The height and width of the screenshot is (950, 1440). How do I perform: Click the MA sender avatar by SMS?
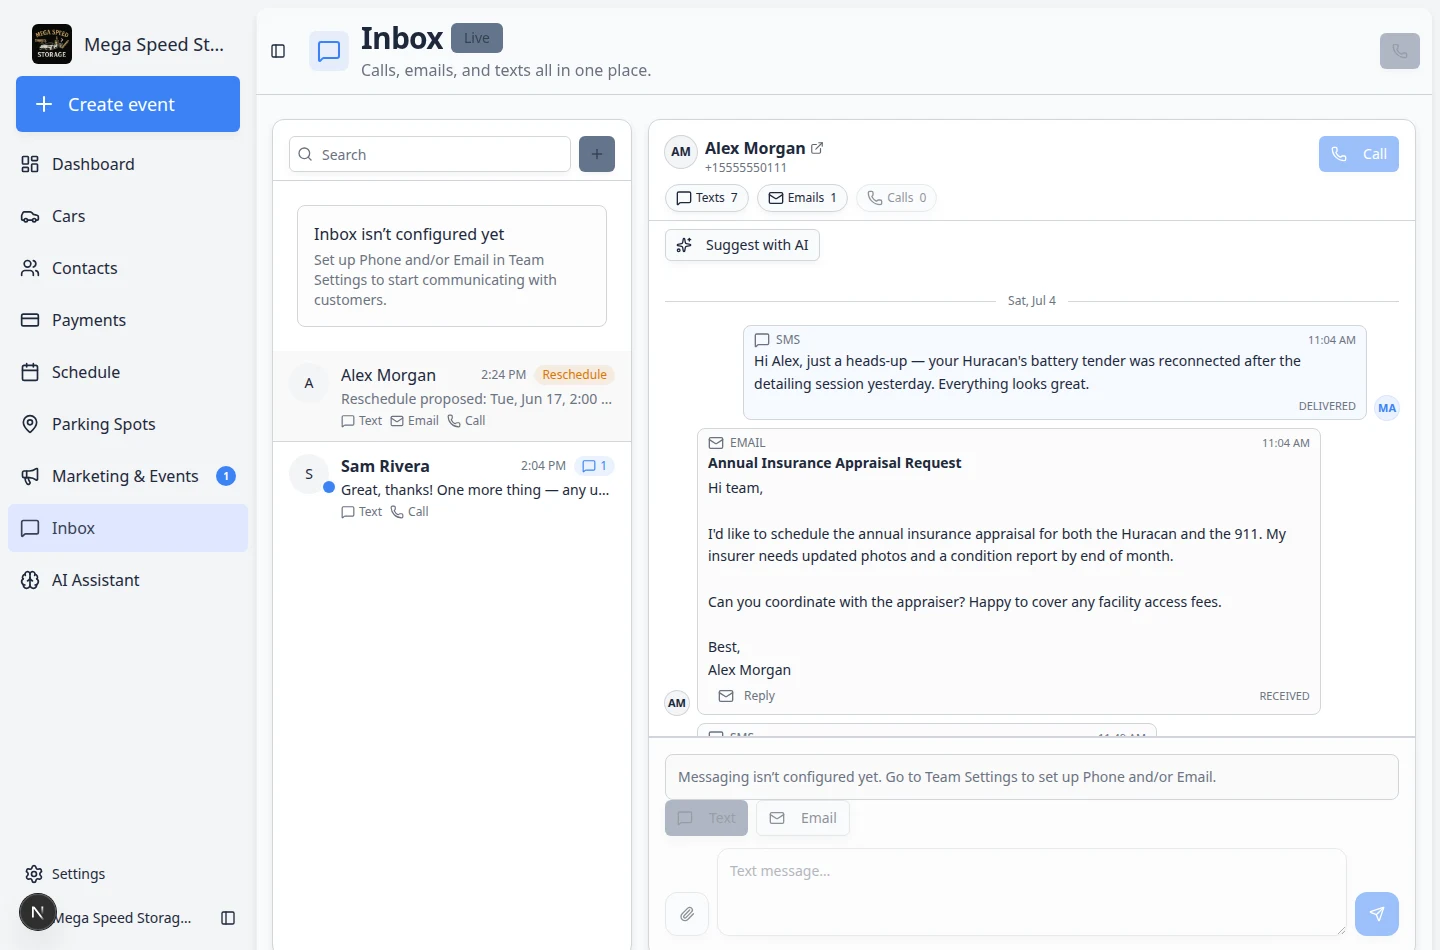(x=1387, y=408)
